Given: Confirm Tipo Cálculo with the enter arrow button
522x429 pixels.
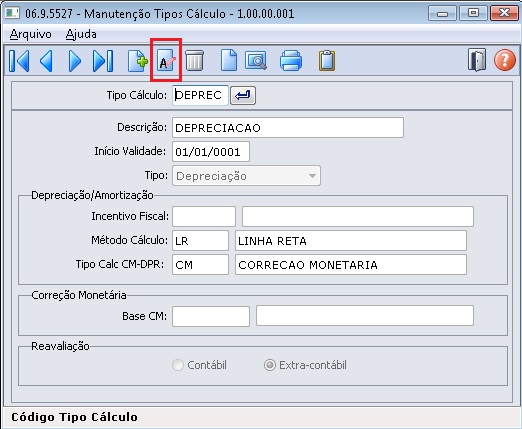Looking at the screenshot, I should point(243,96).
